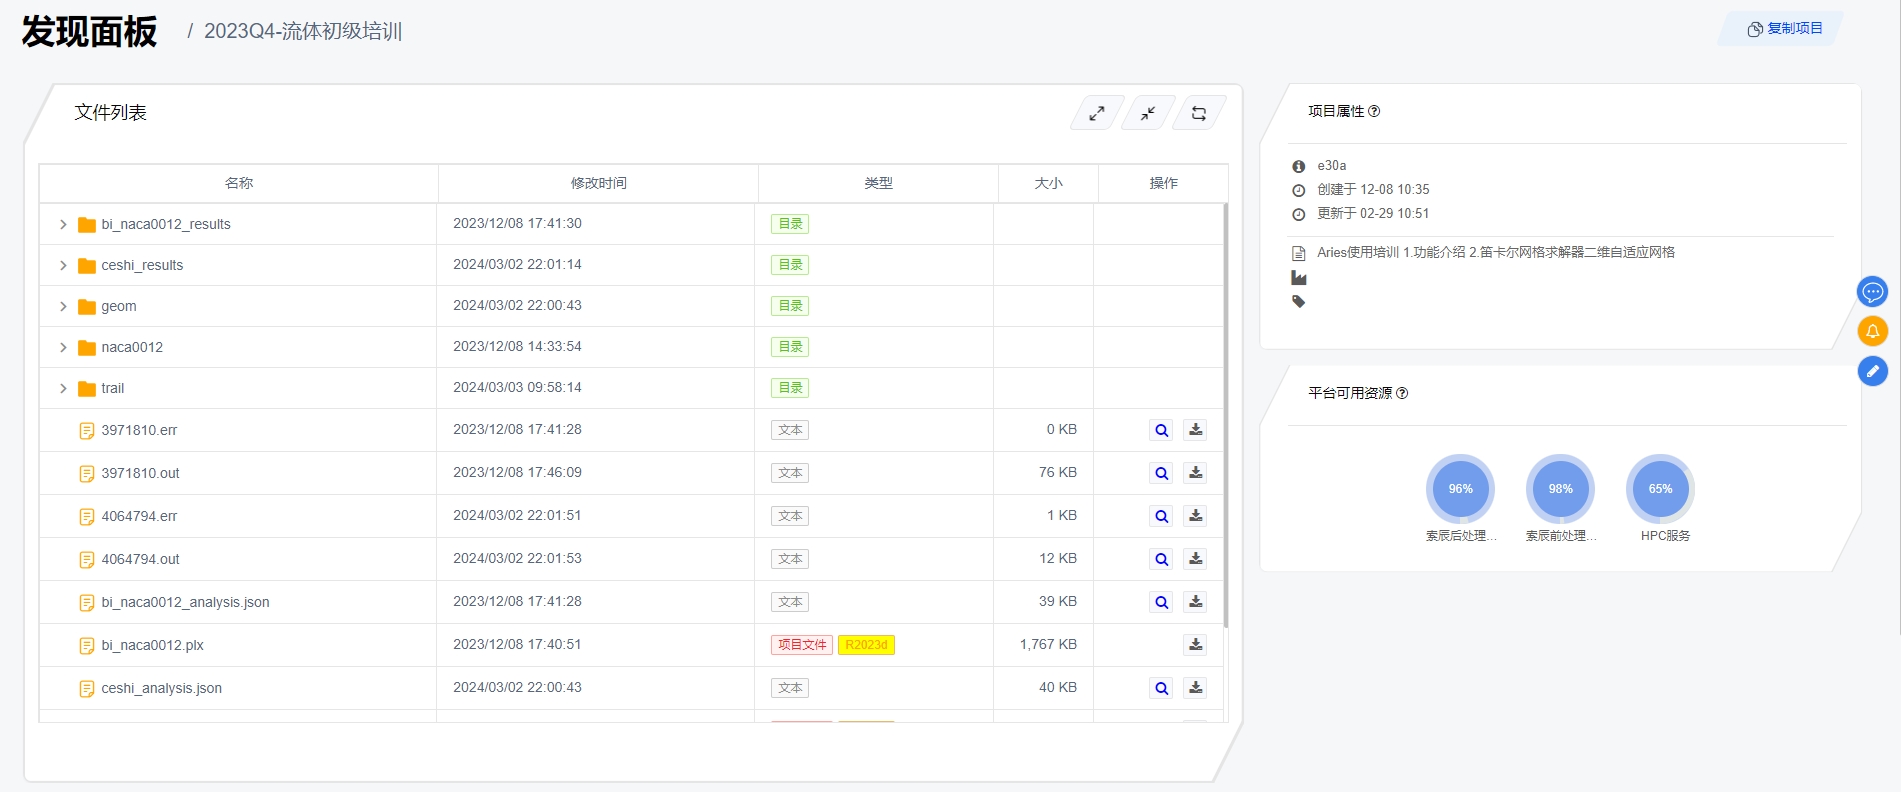This screenshot has width=1901, height=792.
Task: Click the 类型 column header
Action: click(878, 183)
